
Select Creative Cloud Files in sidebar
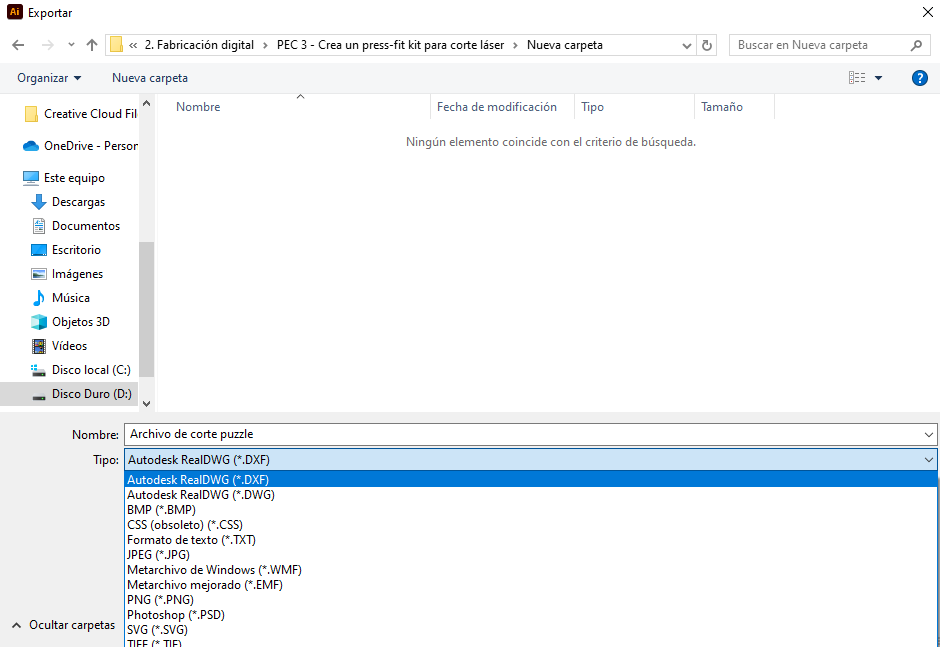[x=80, y=114]
